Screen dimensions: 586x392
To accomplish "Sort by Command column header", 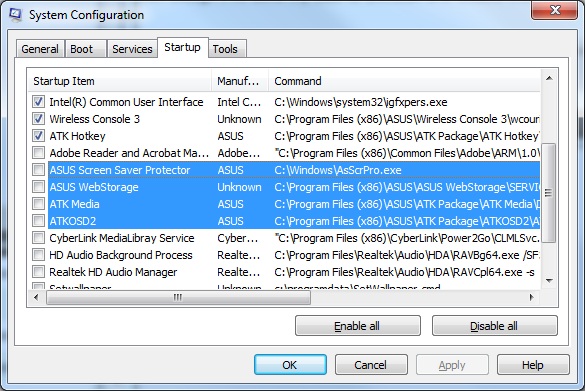I will pyautogui.click(x=404, y=81).
